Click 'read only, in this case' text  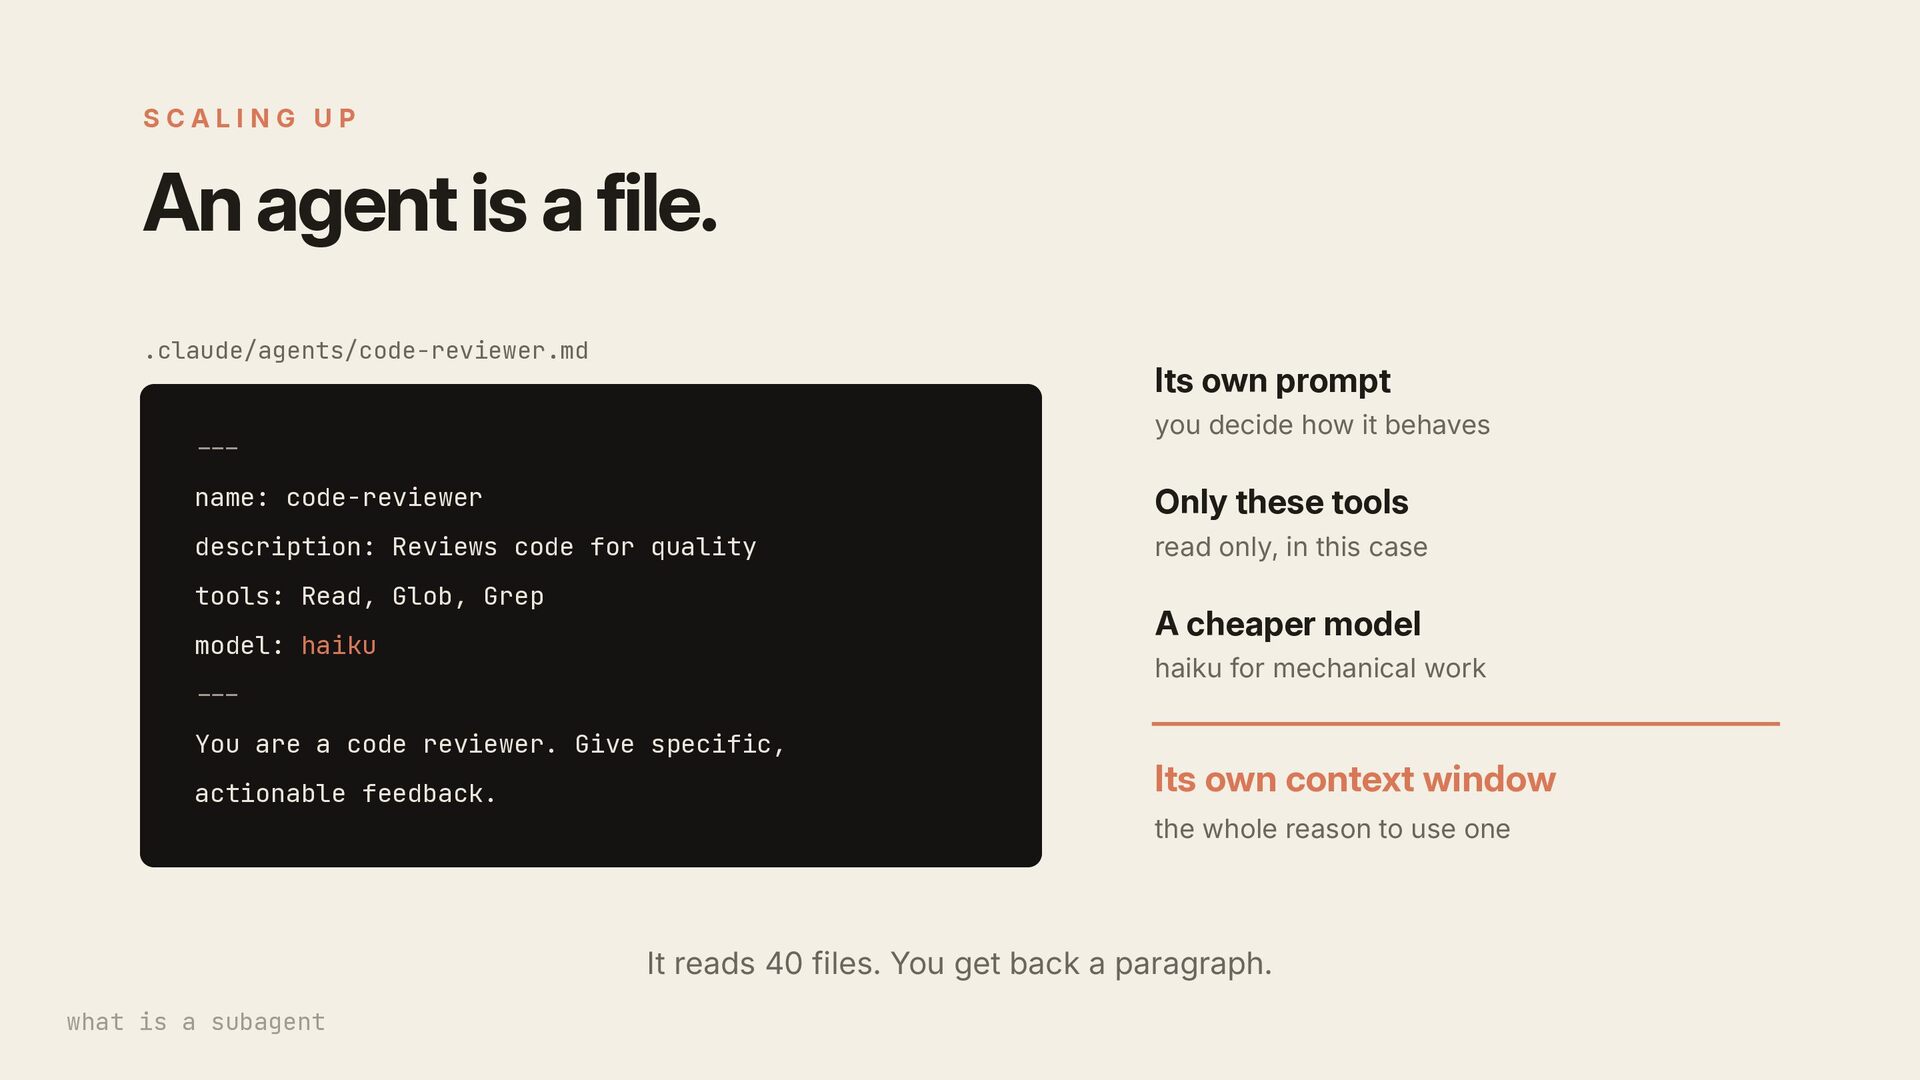[1291, 547]
